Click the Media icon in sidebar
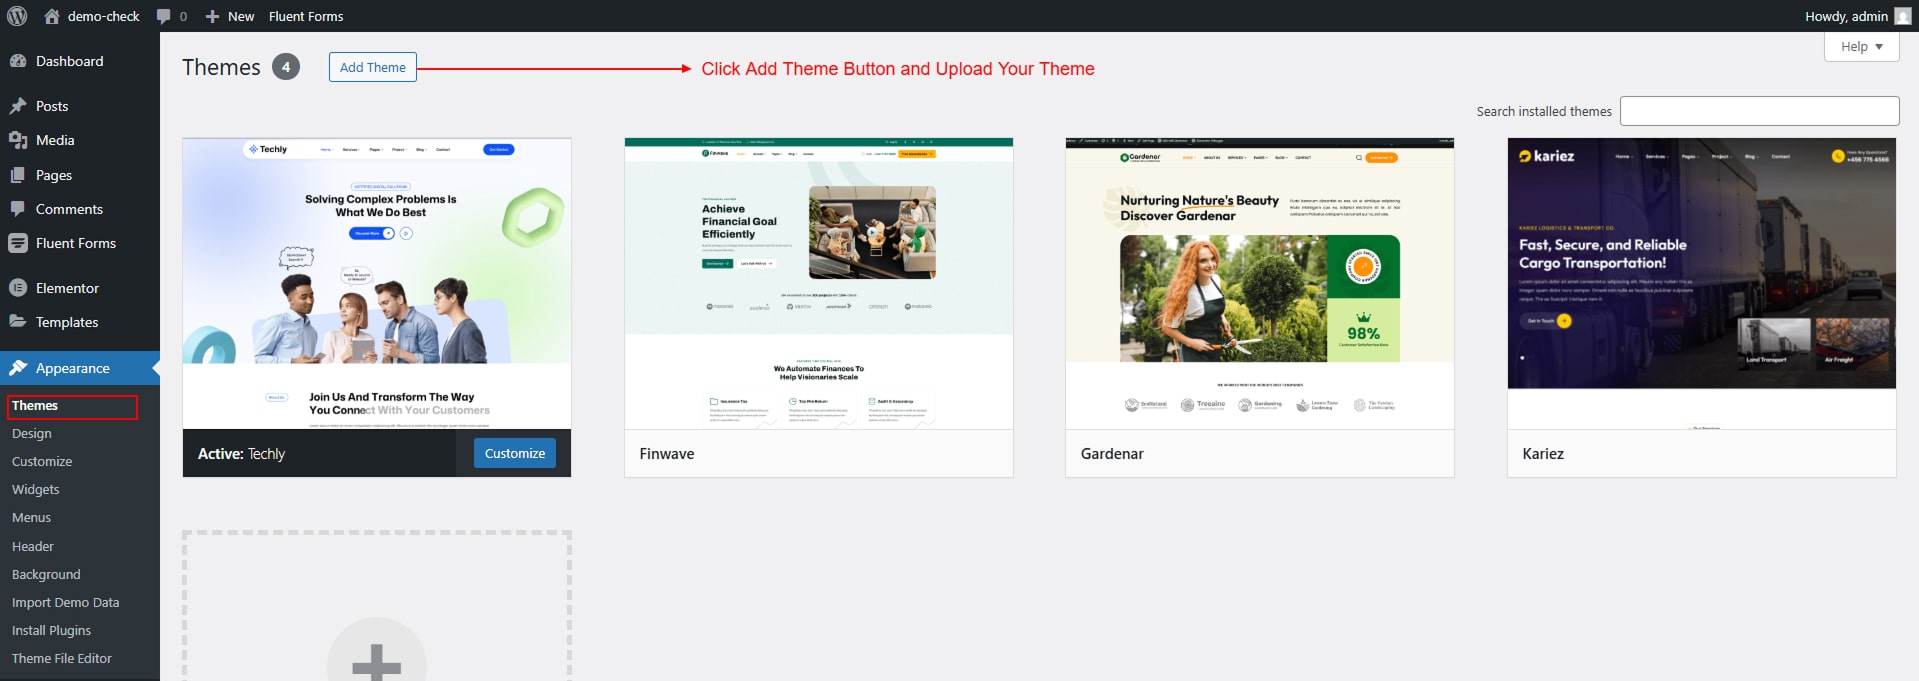The width and height of the screenshot is (1919, 681). pyautogui.click(x=18, y=140)
